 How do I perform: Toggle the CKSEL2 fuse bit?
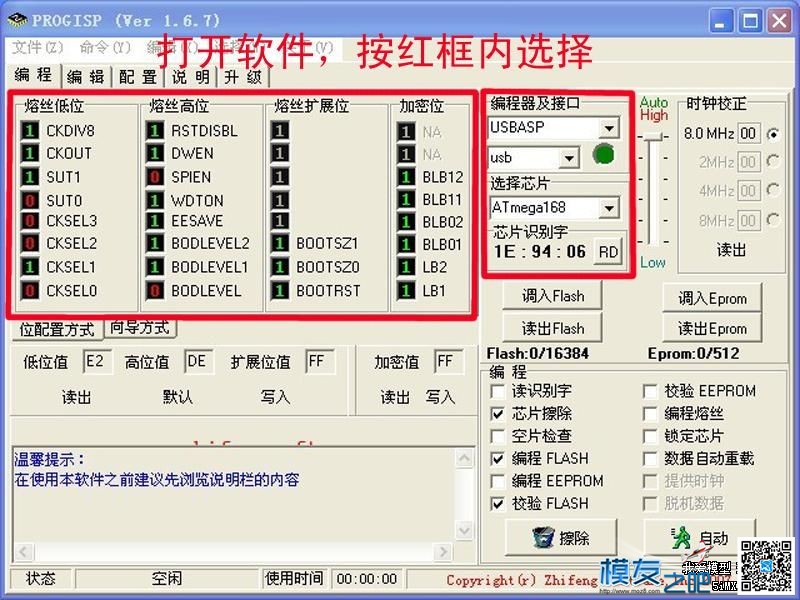[30, 243]
